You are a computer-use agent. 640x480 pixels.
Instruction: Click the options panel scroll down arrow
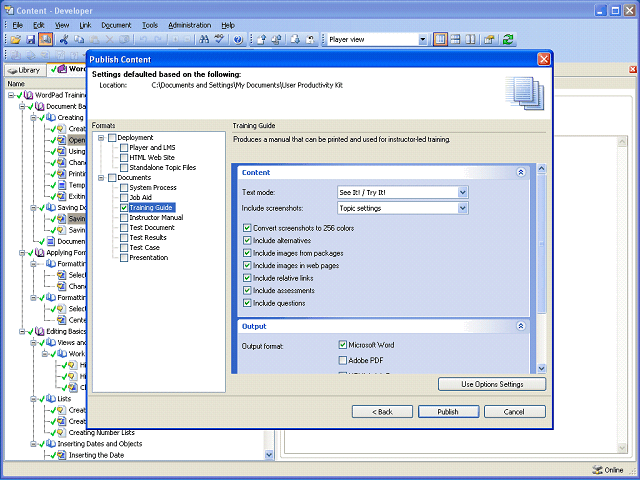click(x=541, y=368)
